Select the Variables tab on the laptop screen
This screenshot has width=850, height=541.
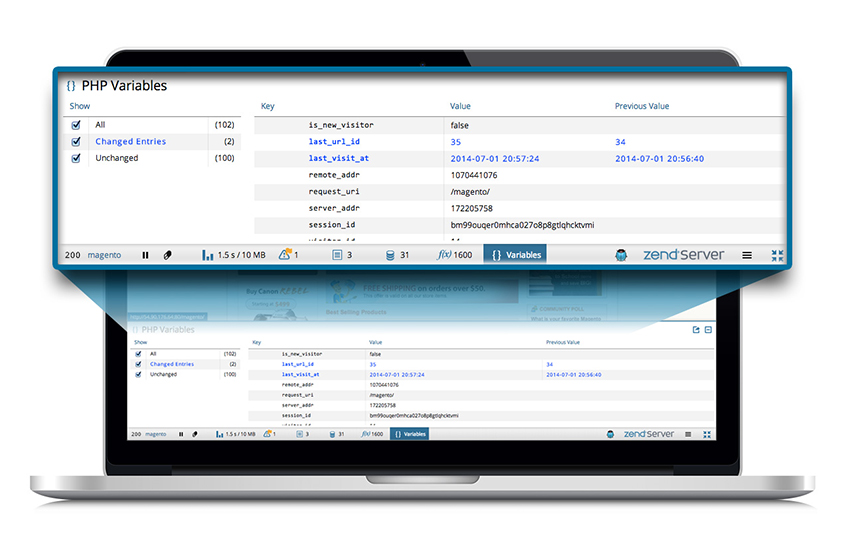(x=409, y=434)
